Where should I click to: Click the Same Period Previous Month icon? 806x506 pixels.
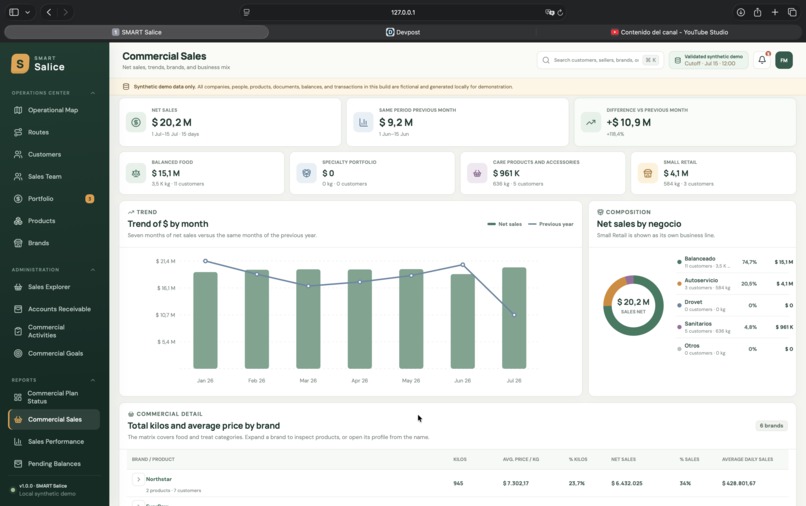[363, 122]
